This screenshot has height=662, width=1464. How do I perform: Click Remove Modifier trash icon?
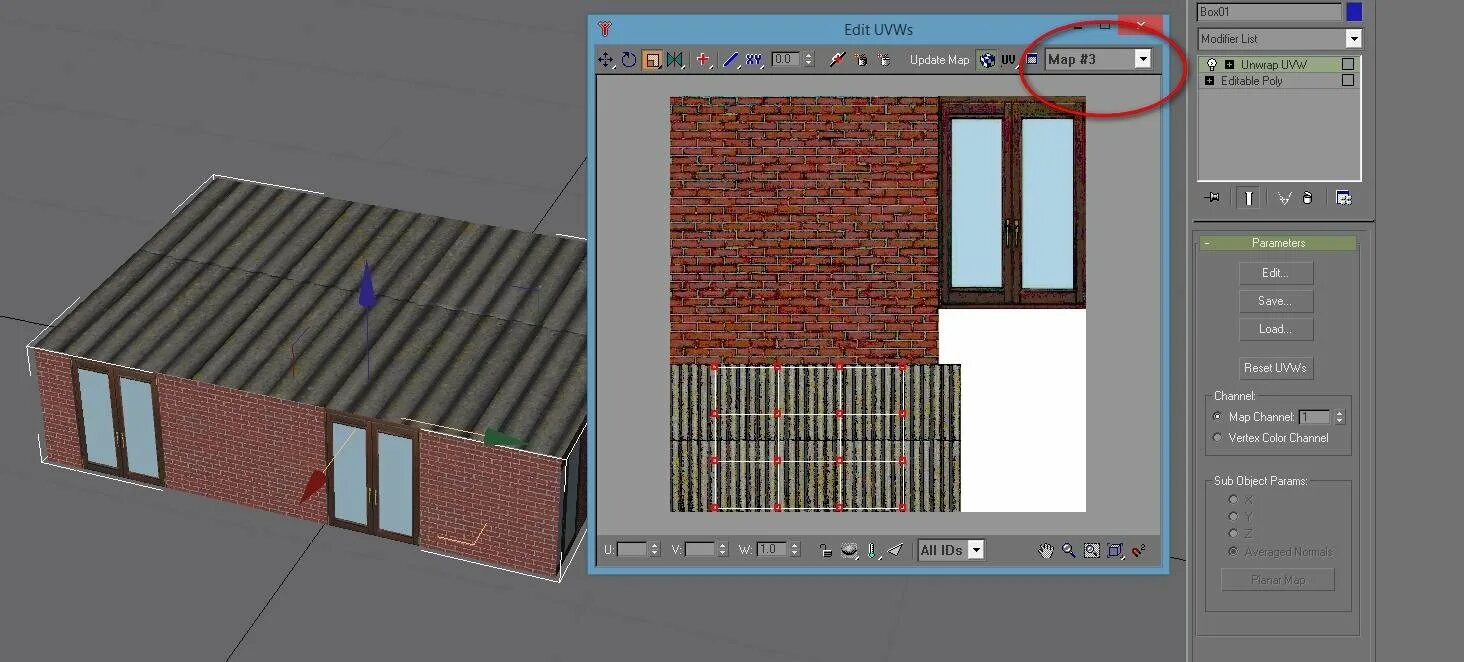tap(1308, 198)
